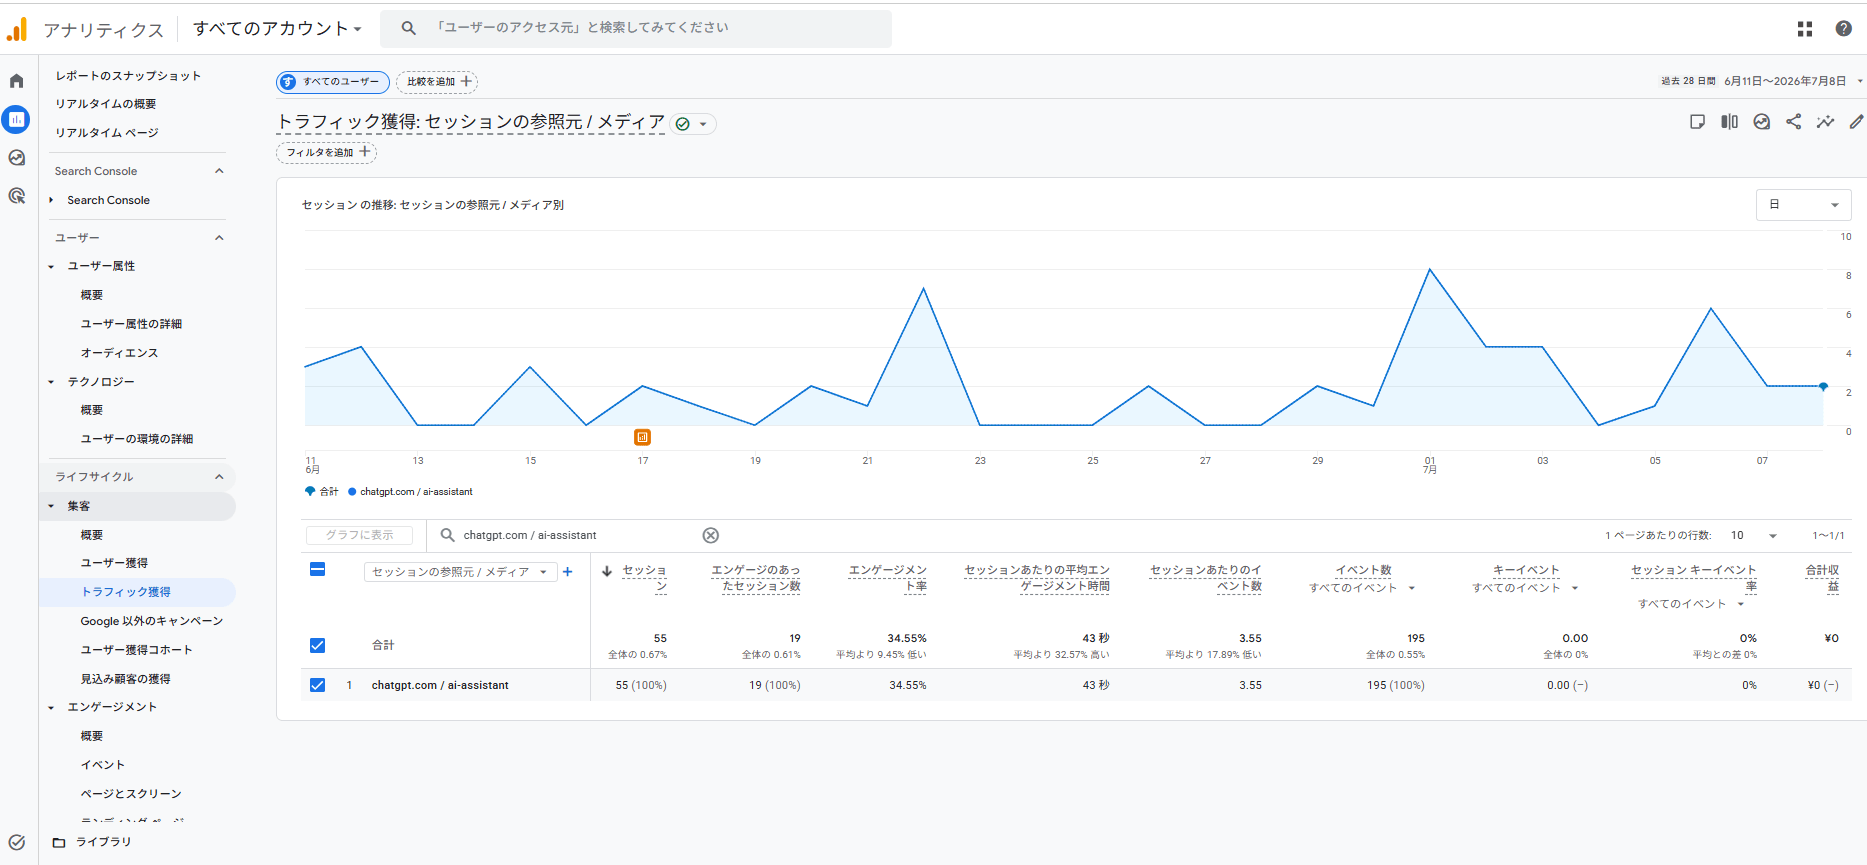Click the help question mark icon
1867x865 pixels.
1844,29
